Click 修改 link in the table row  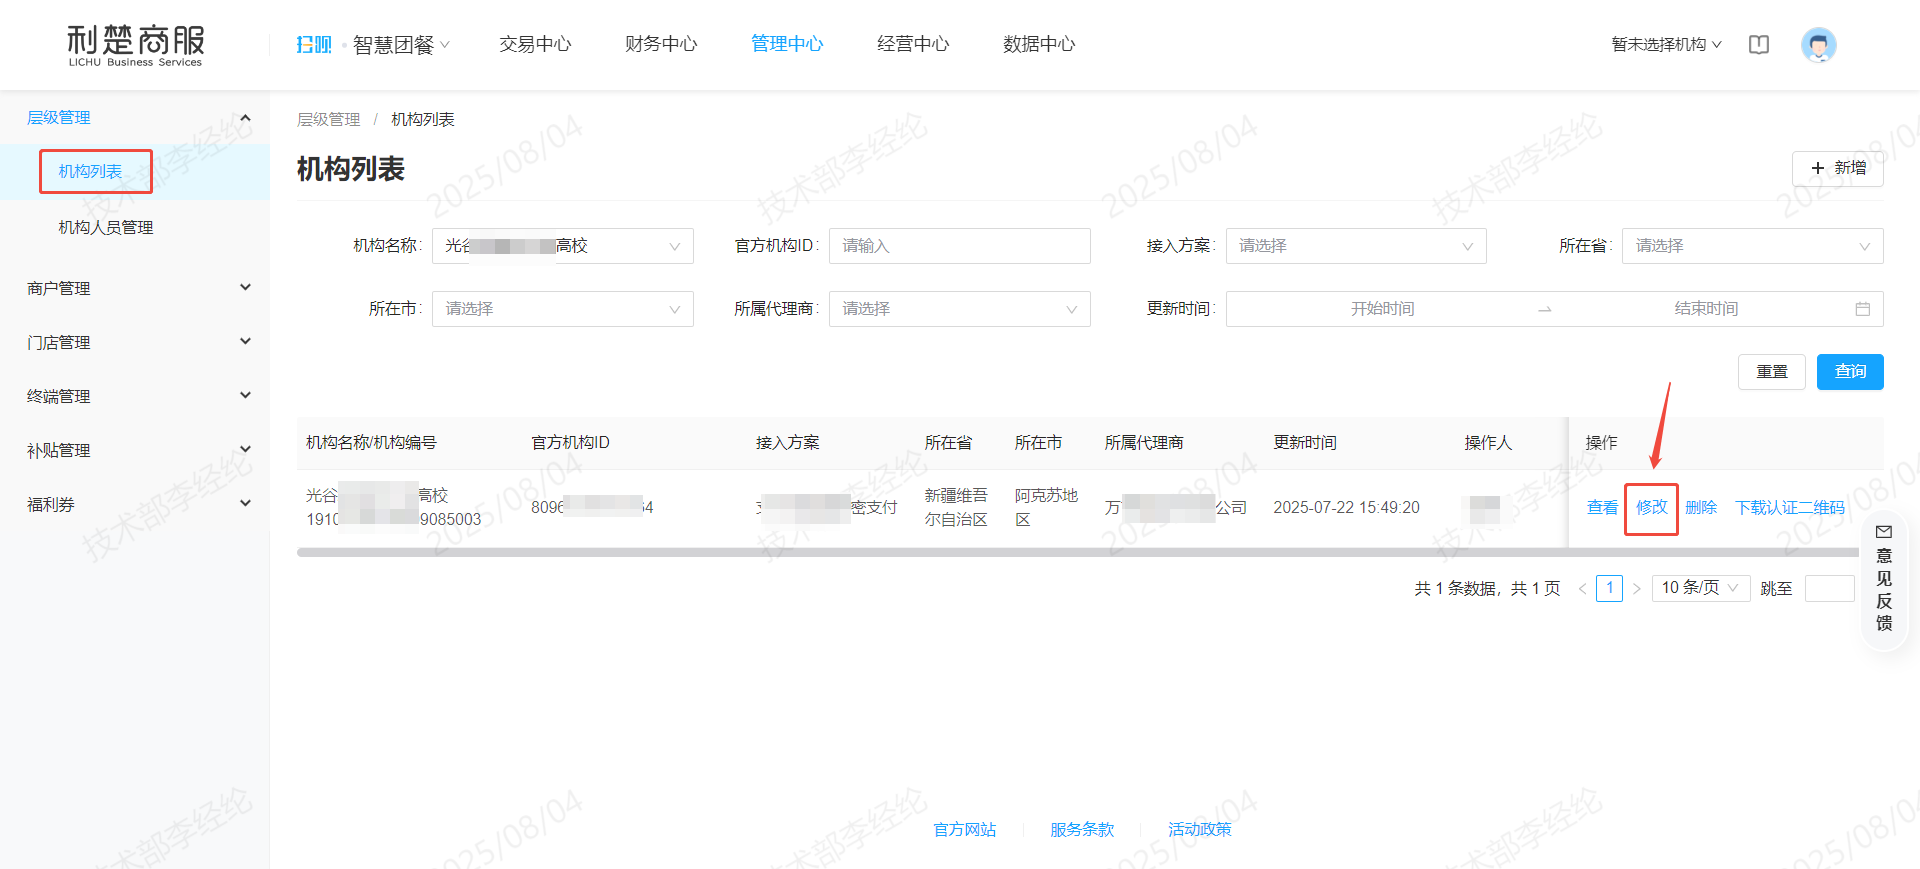click(1651, 507)
